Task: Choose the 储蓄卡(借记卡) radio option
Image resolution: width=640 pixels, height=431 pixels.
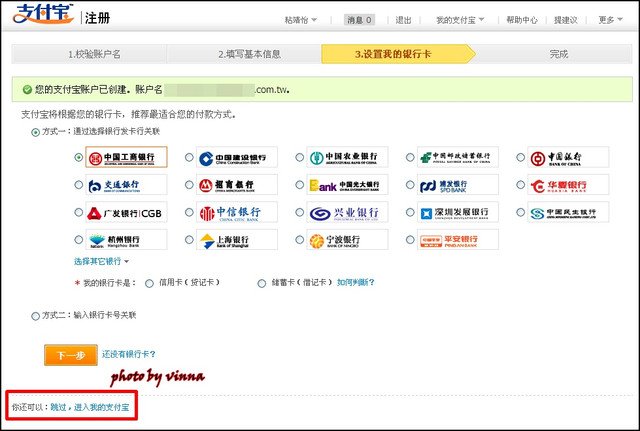Action: [x=262, y=283]
